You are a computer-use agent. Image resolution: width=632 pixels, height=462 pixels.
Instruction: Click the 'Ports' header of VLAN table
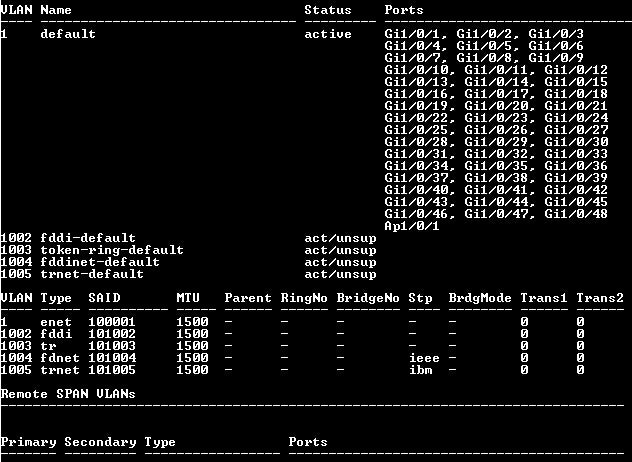pyautogui.click(x=404, y=10)
